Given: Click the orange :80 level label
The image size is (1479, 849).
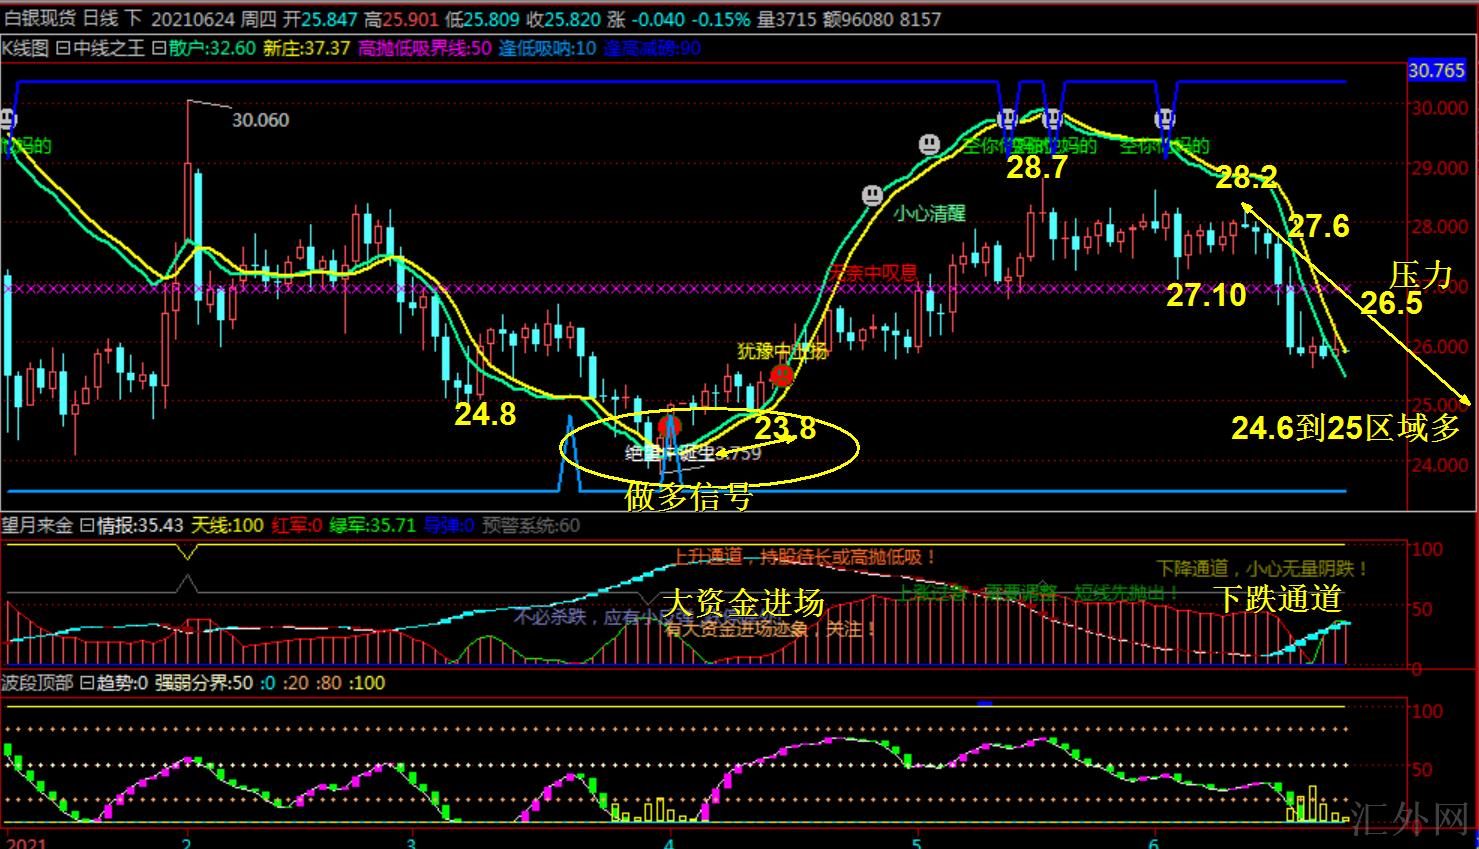Looking at the screenshot, I should point(329,684).
